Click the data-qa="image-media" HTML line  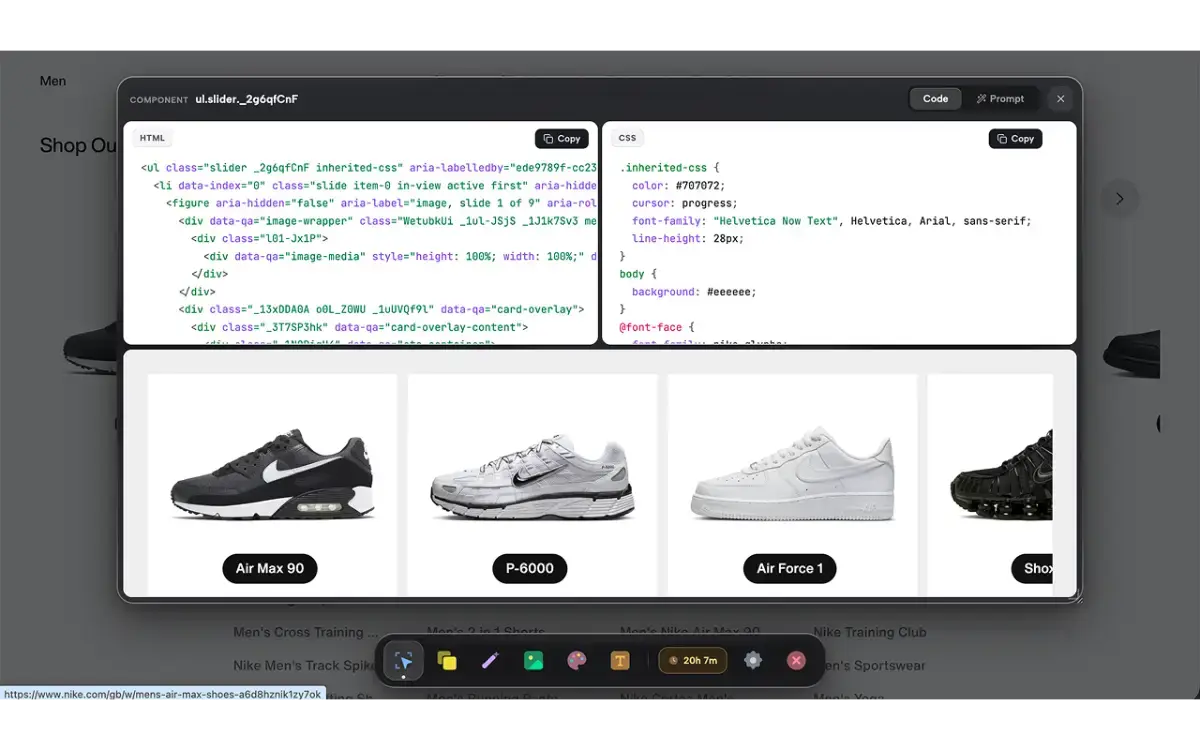click(399, 257)
